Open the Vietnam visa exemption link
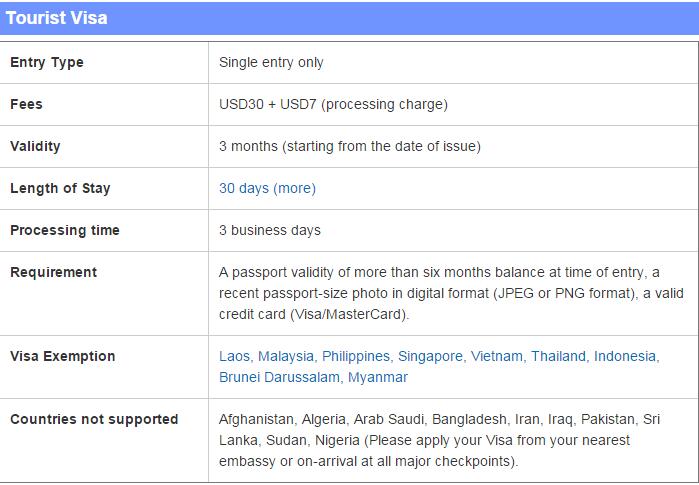 point(497,356)
